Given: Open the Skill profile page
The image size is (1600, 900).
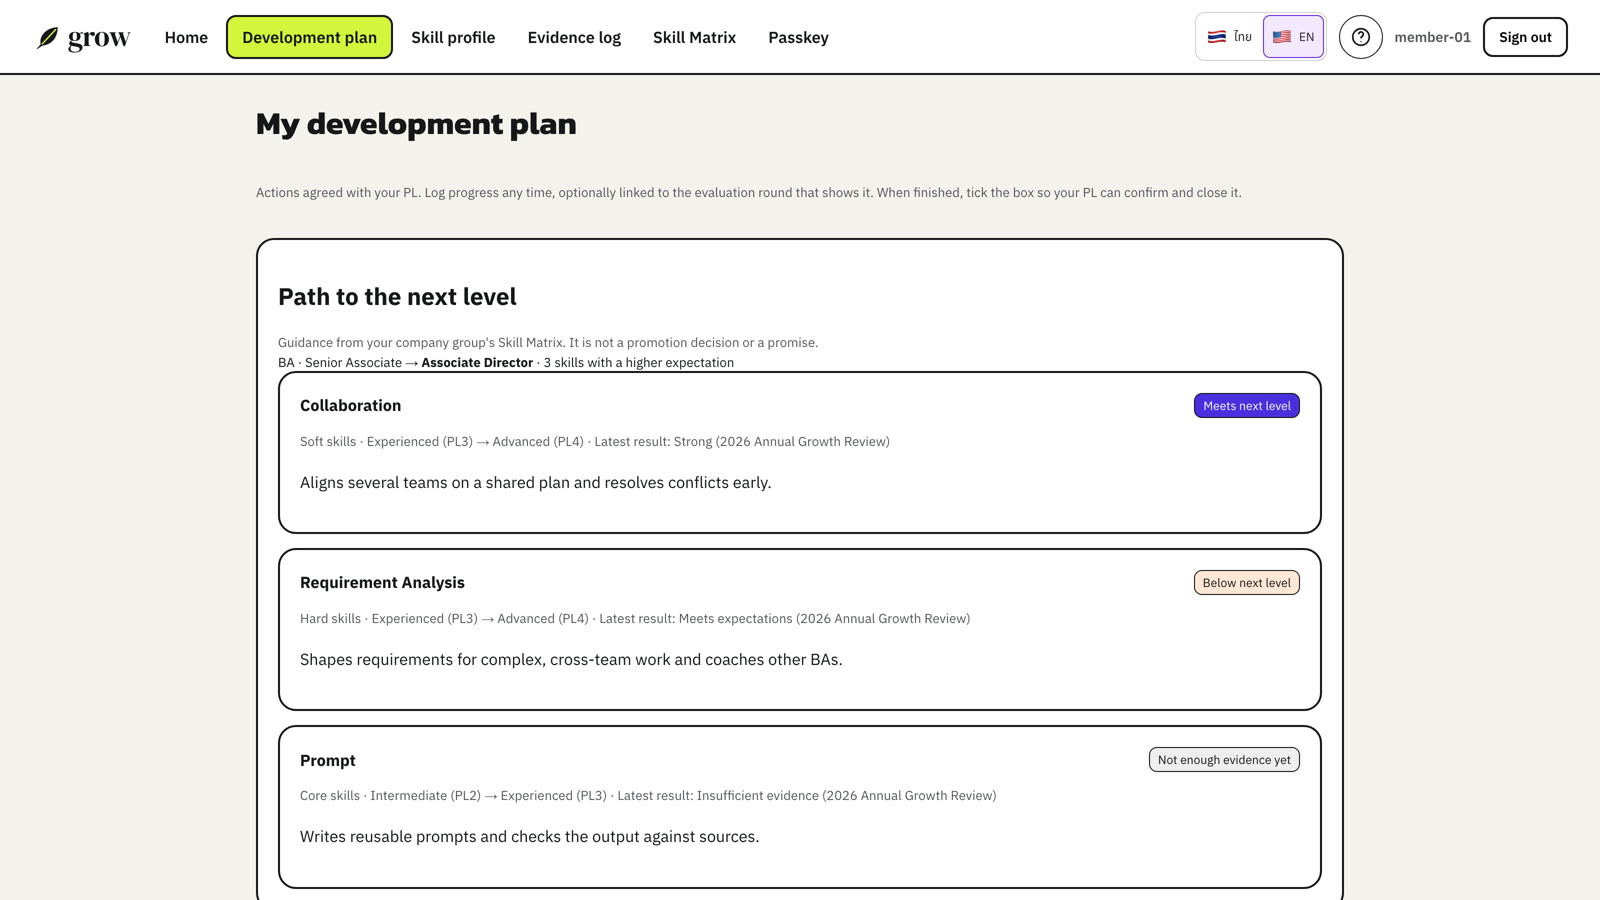Looking at the screenshot, I should pos(453,37).
